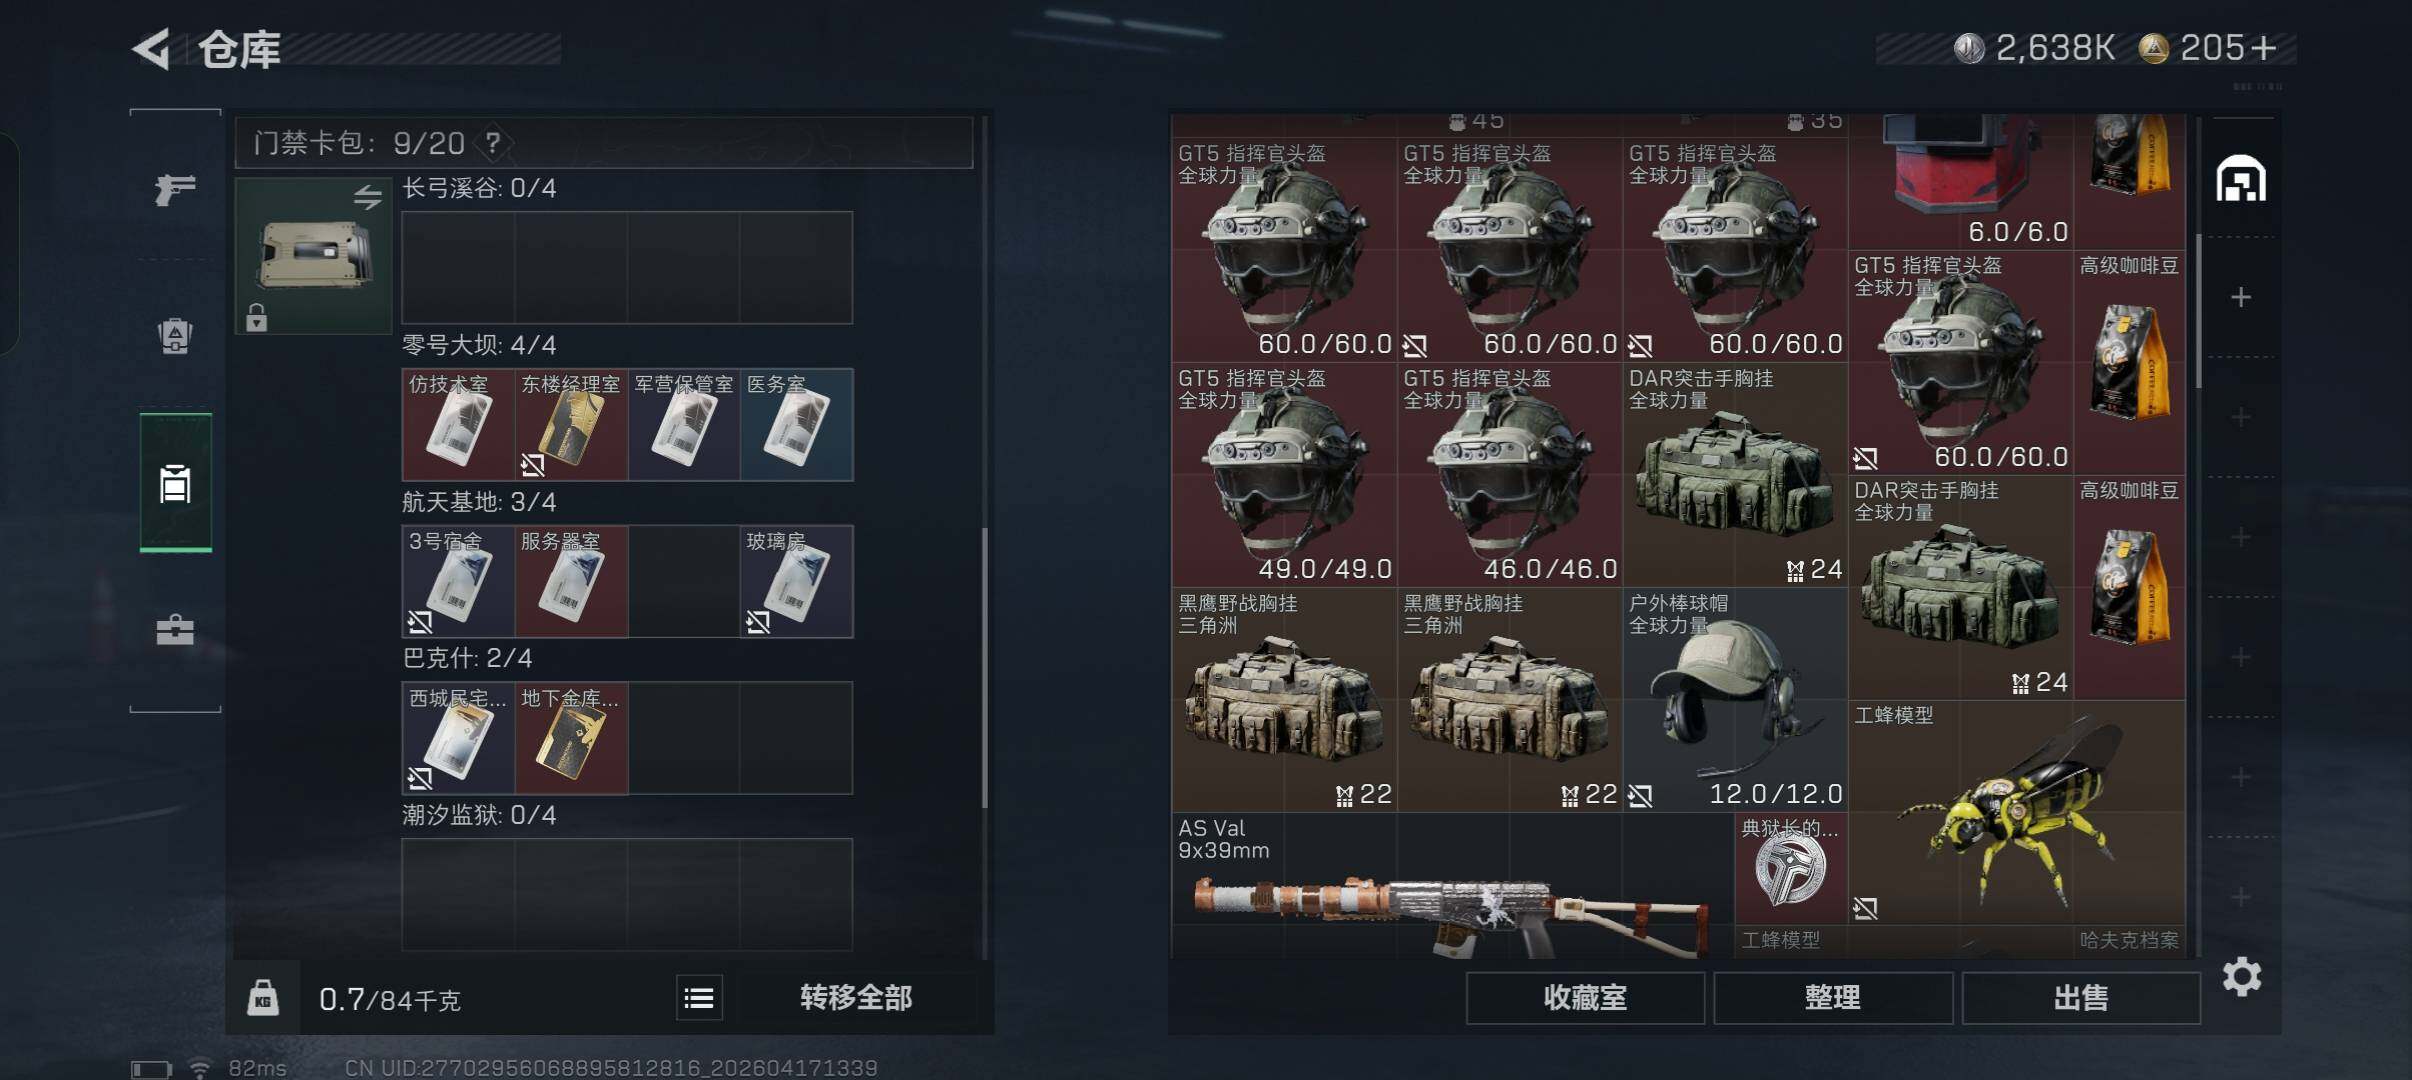Screen dimensions: 2412x1080
Task: Click the 整理 sort button
Action: pos(1832,998)
